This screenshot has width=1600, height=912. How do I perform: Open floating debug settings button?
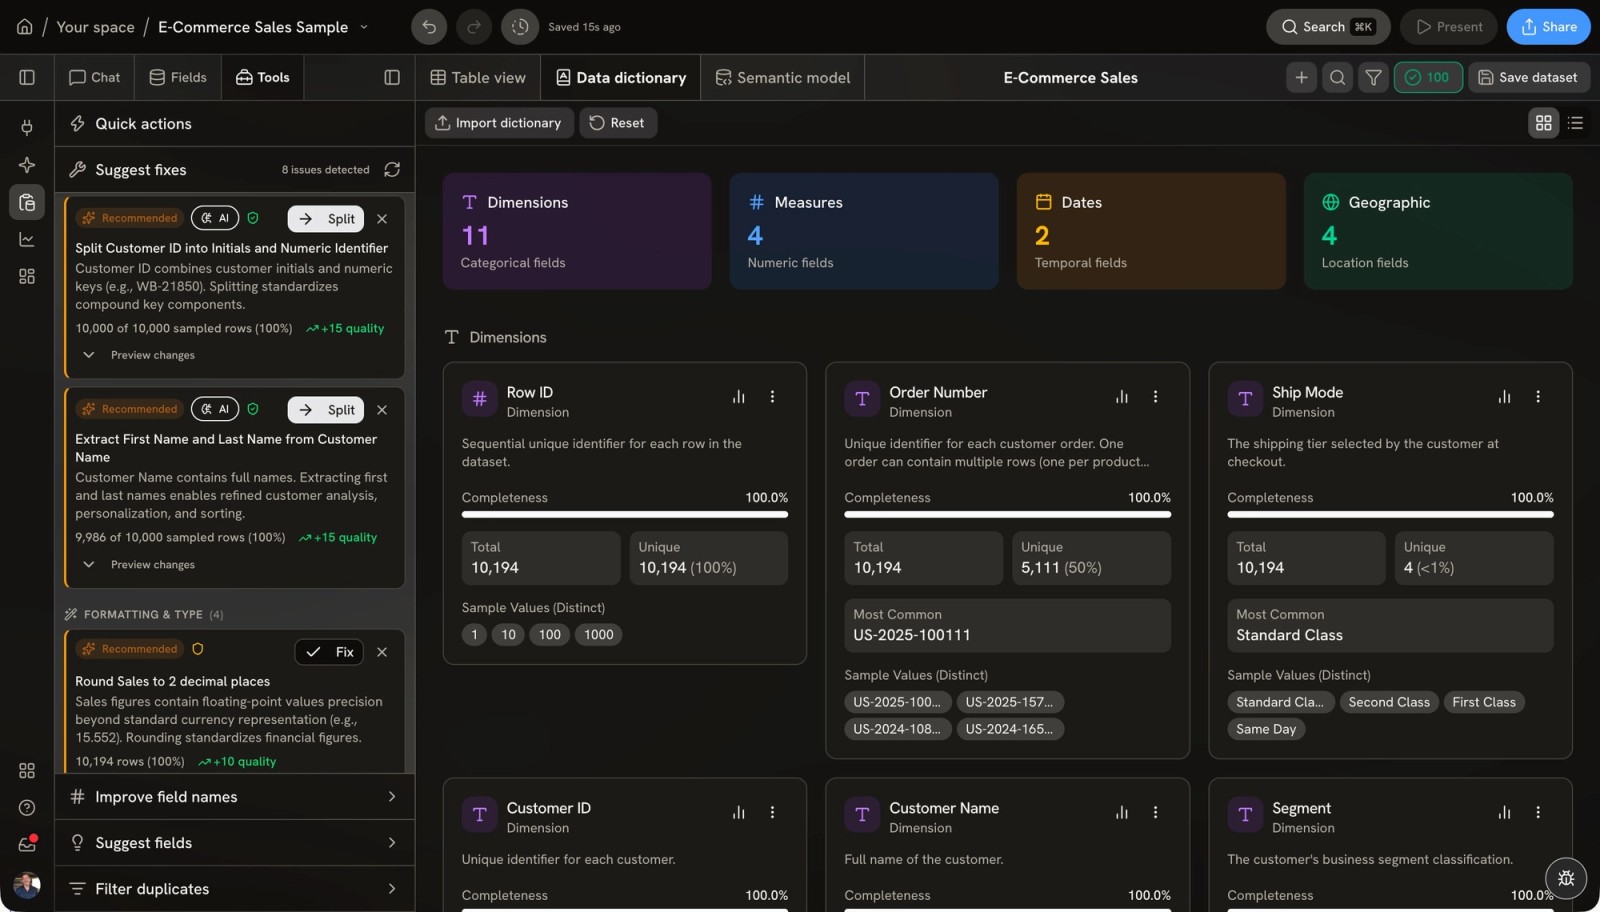coord(1566,879)
